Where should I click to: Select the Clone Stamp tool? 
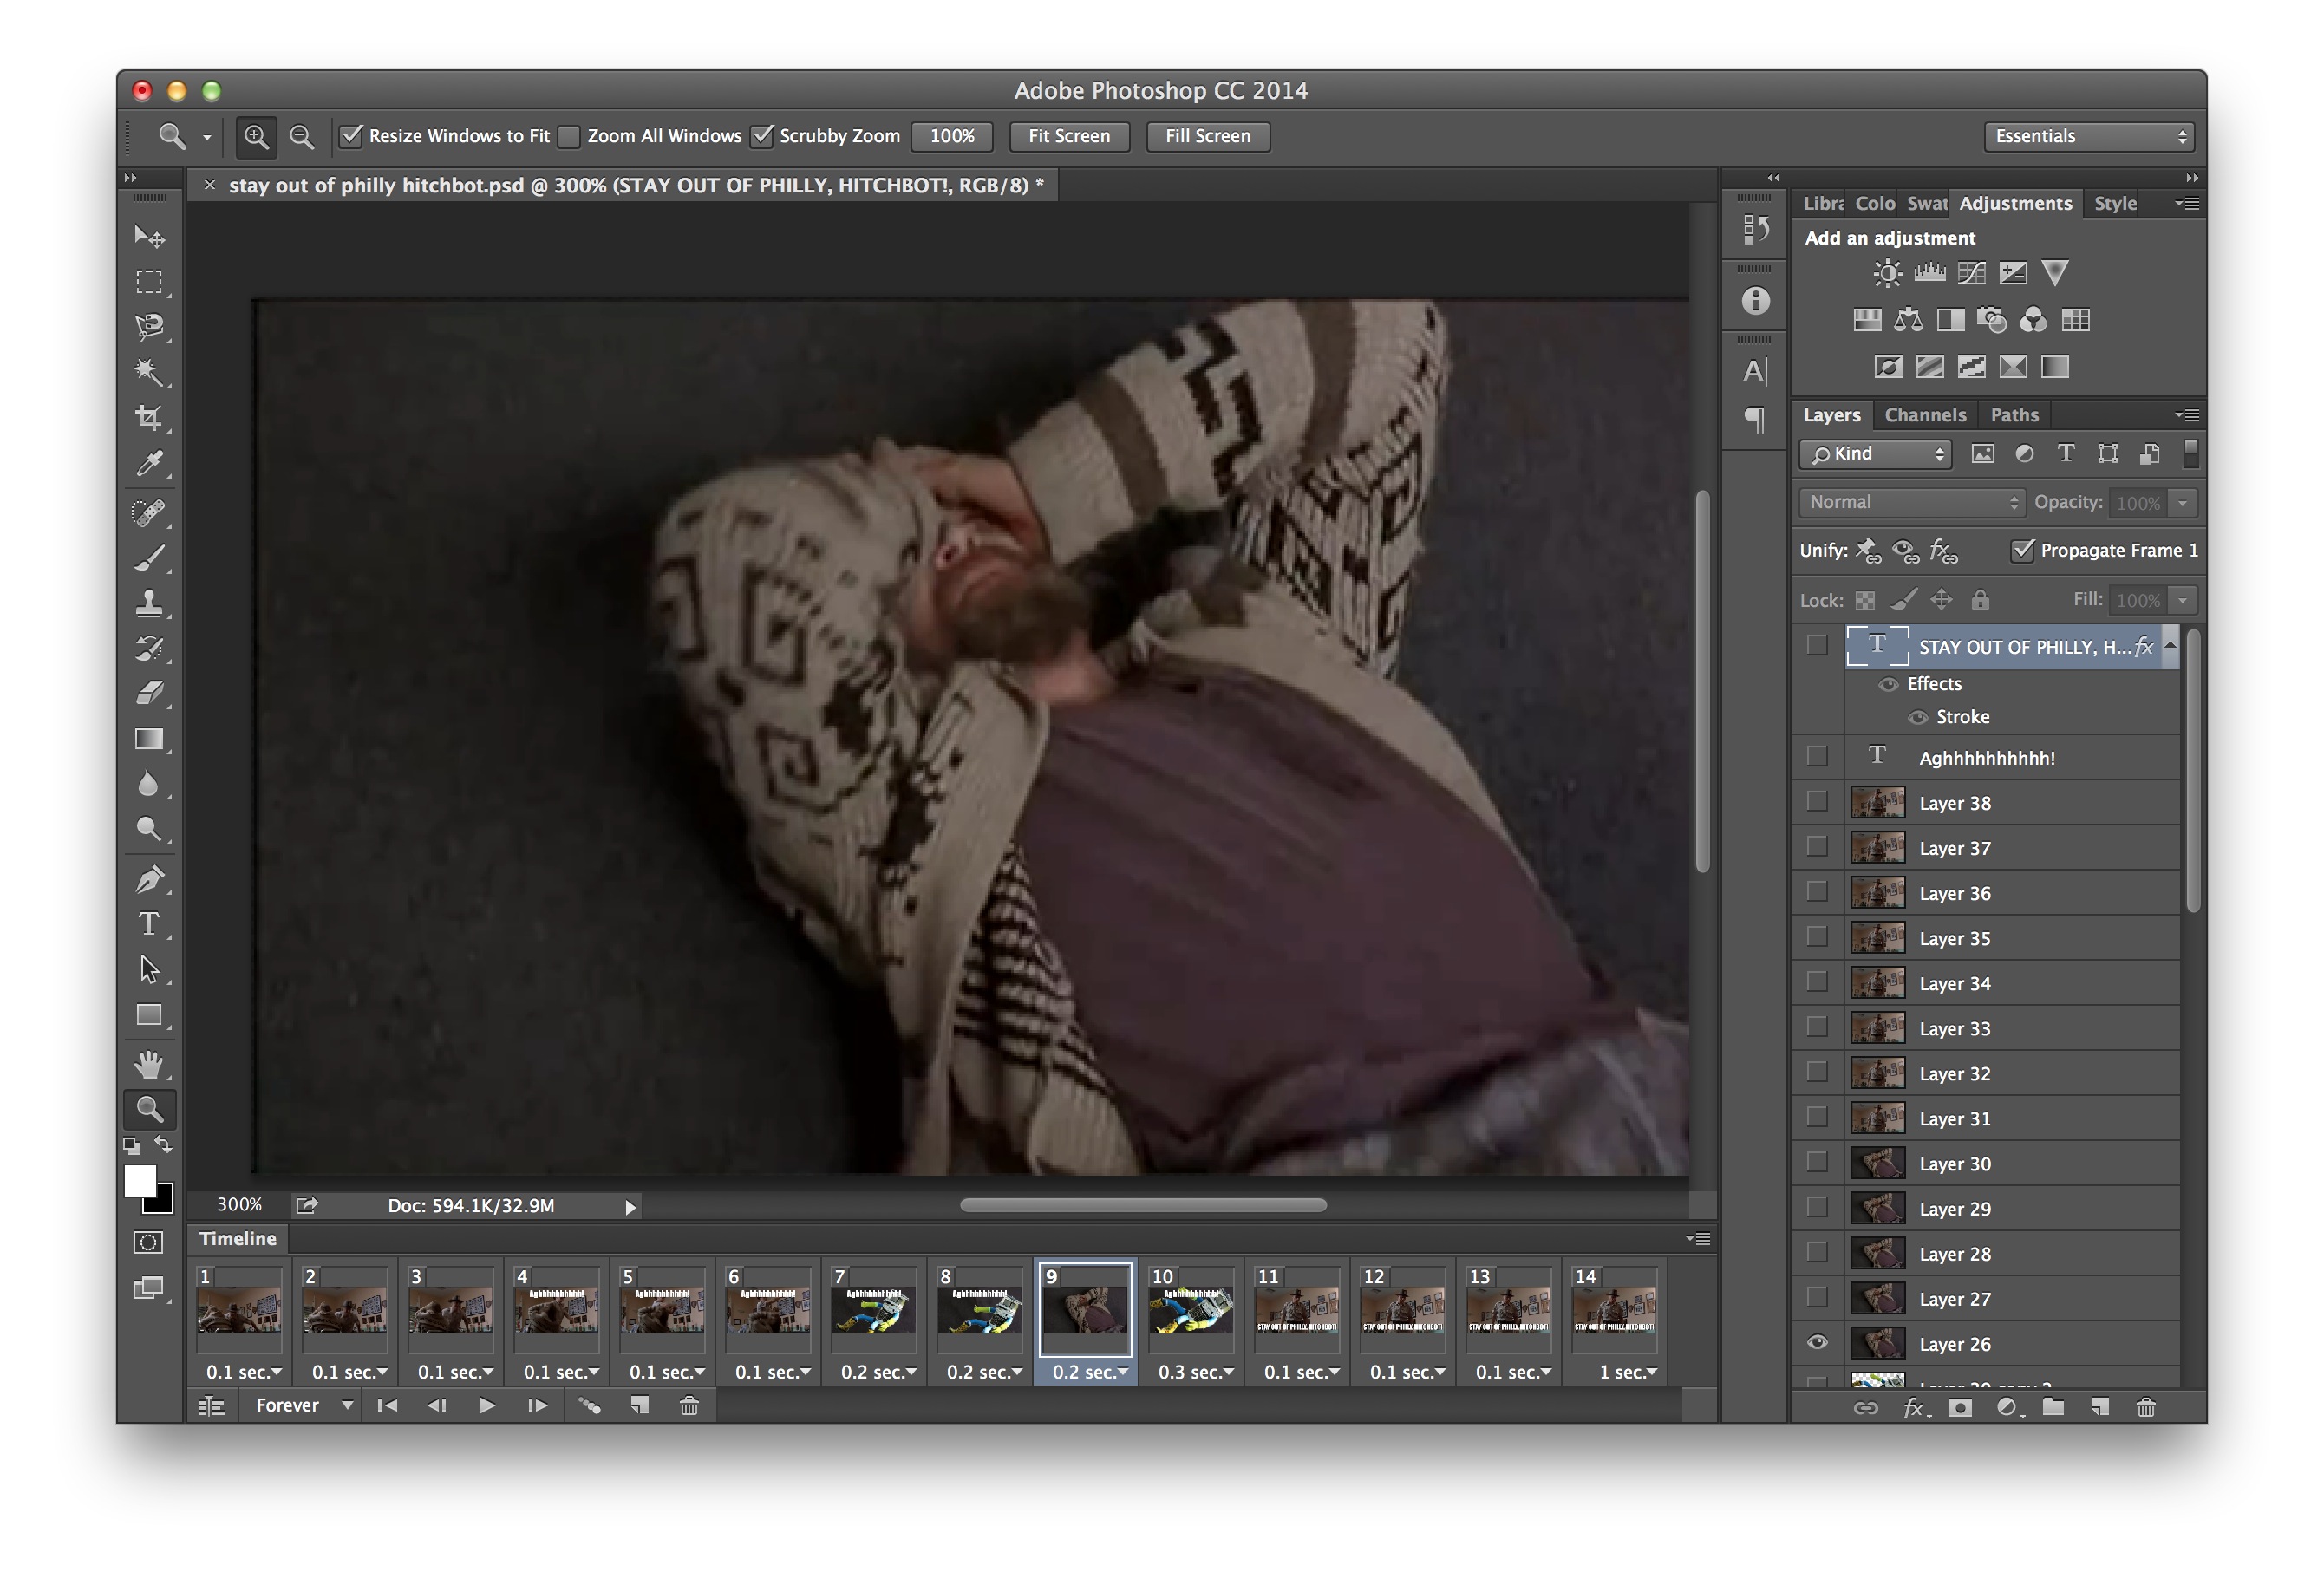pyautogui.click(x=149, y=602)
